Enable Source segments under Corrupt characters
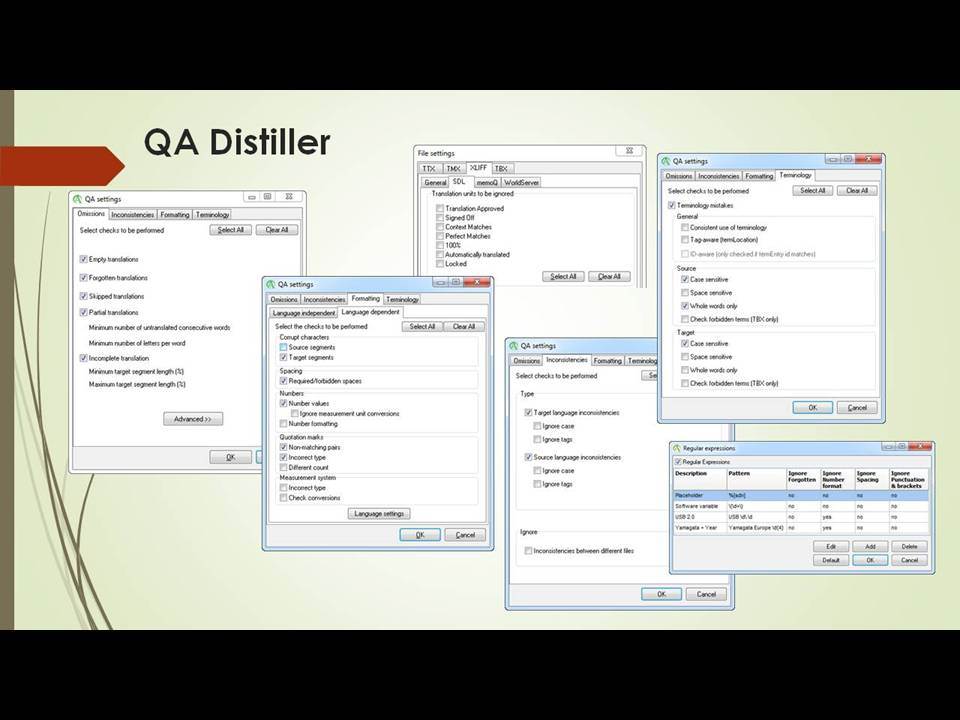Screen dimensions: 960x720 (283, 347)
